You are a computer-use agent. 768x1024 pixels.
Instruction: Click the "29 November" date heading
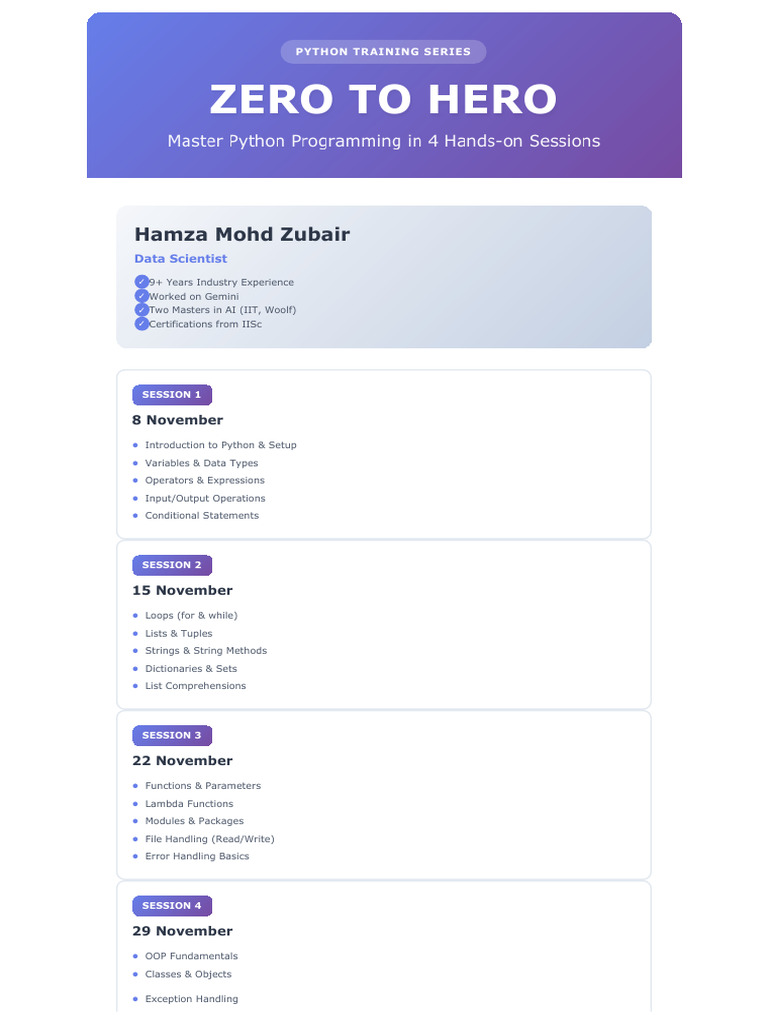point(182,931)
